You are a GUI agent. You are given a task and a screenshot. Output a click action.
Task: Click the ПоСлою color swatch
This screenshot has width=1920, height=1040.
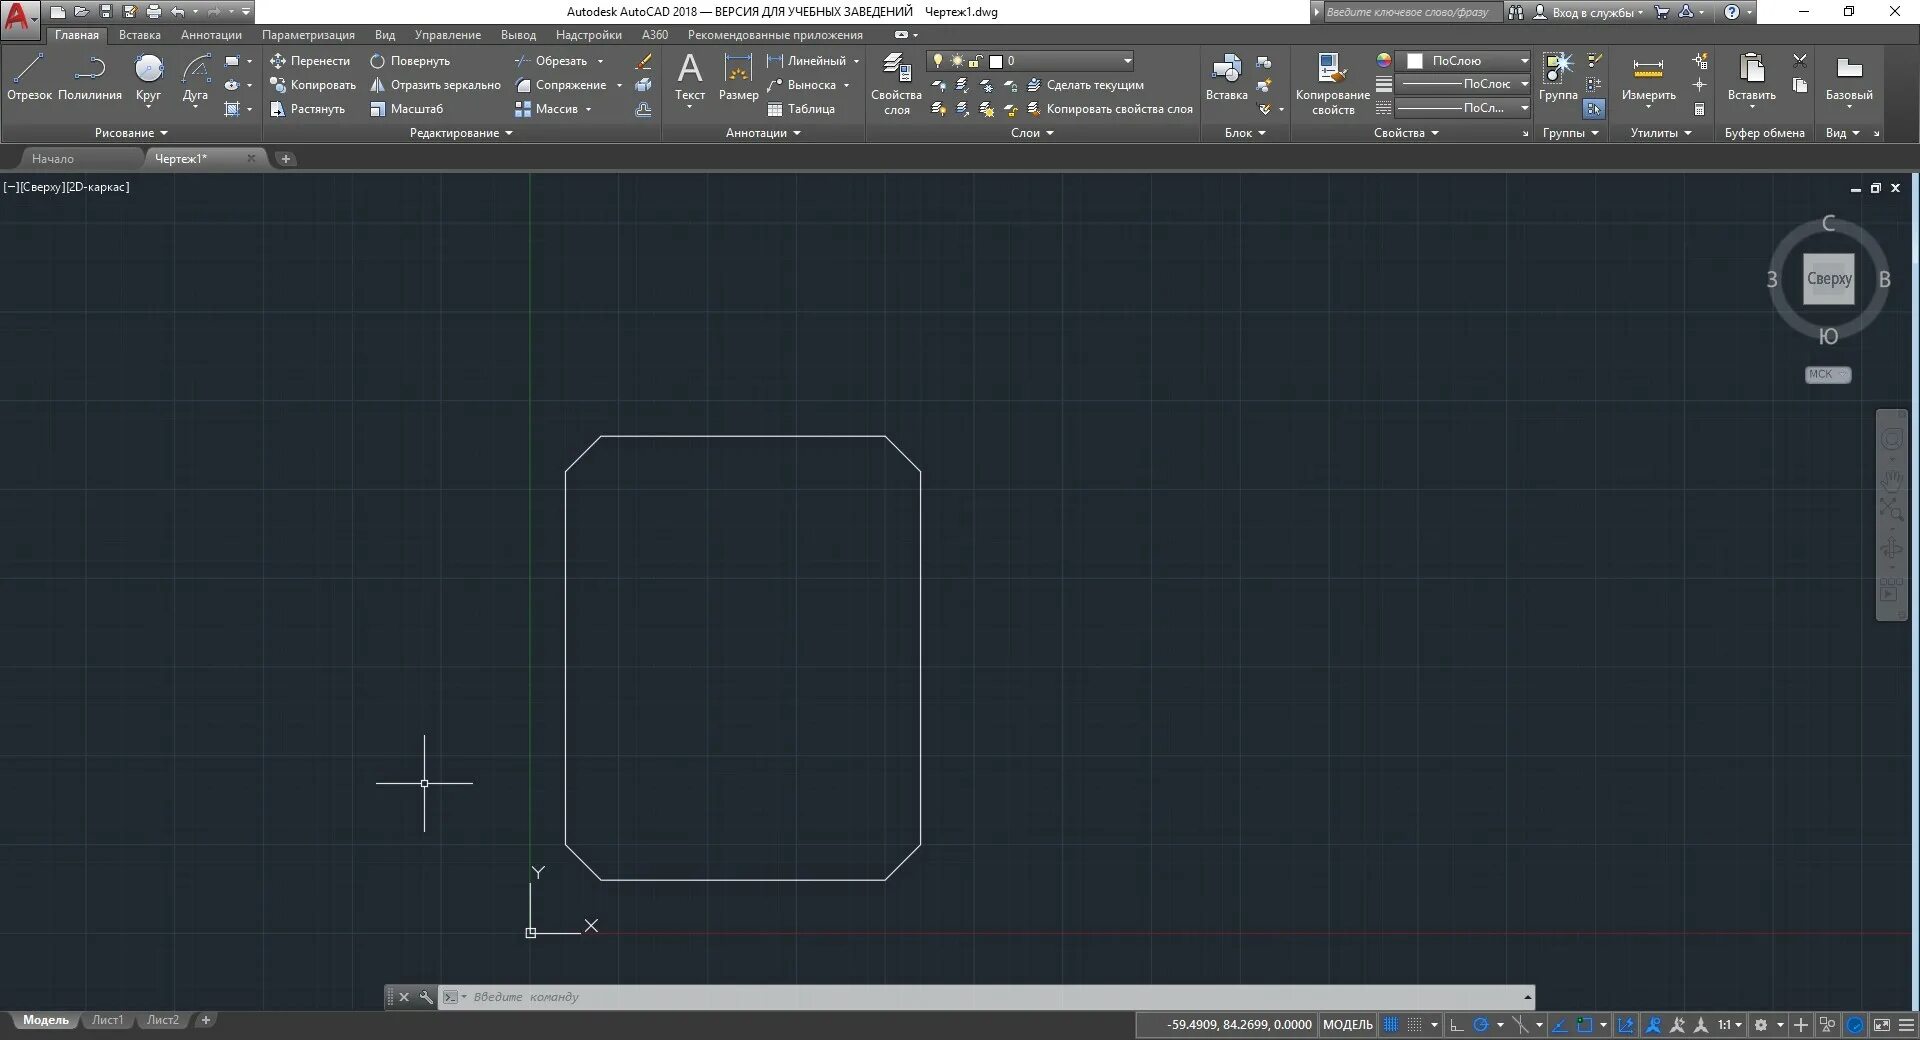[x=1414, y=61]
